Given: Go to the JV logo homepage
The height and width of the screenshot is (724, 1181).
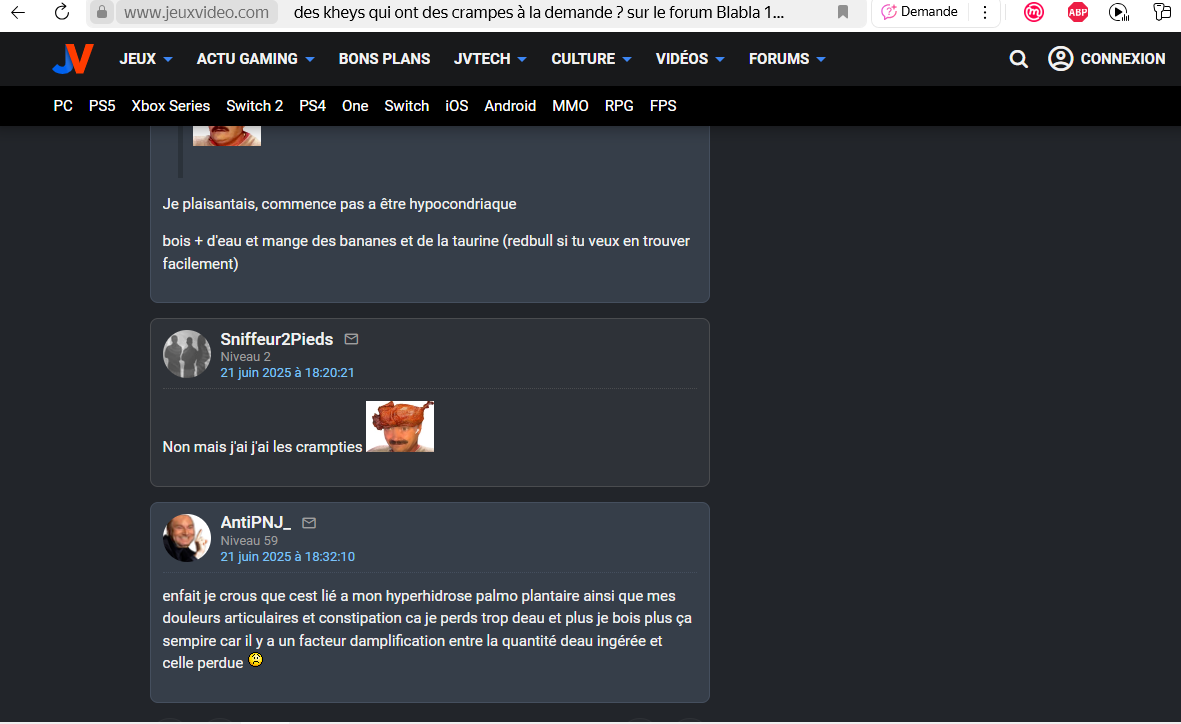Looking at the screenshot, I should tap(73, 59).
